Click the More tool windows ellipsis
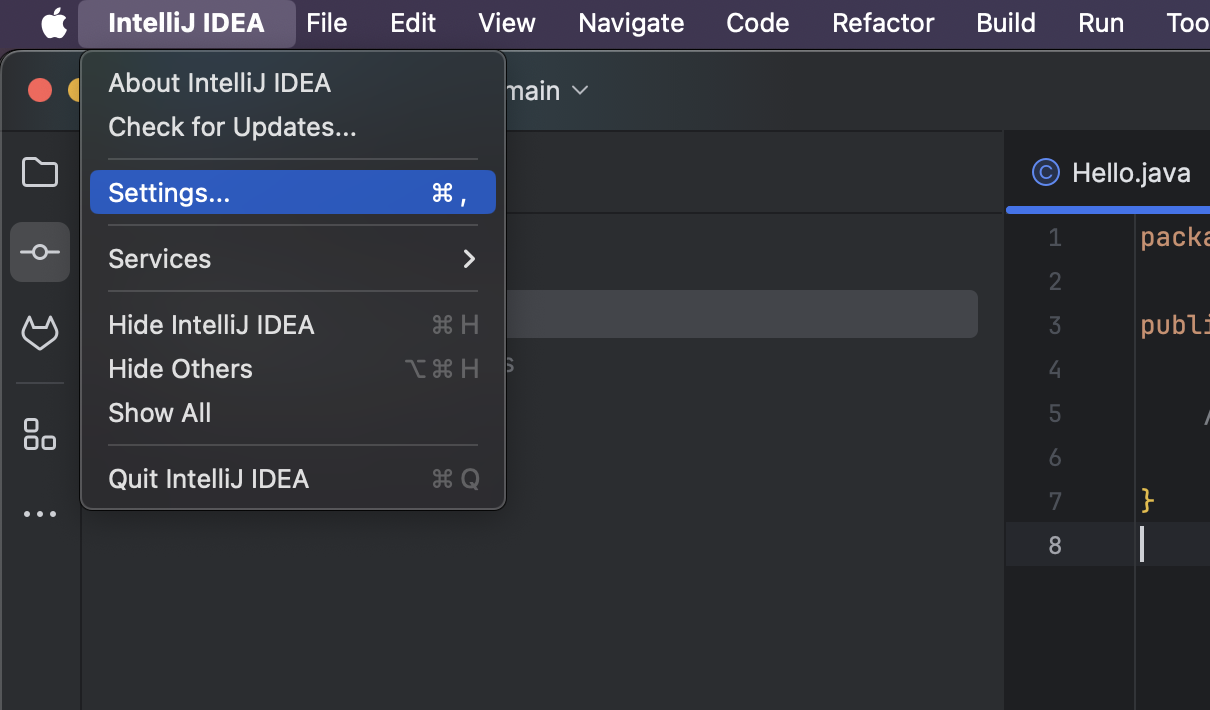 pyautogui.click(x=40, y=514)
